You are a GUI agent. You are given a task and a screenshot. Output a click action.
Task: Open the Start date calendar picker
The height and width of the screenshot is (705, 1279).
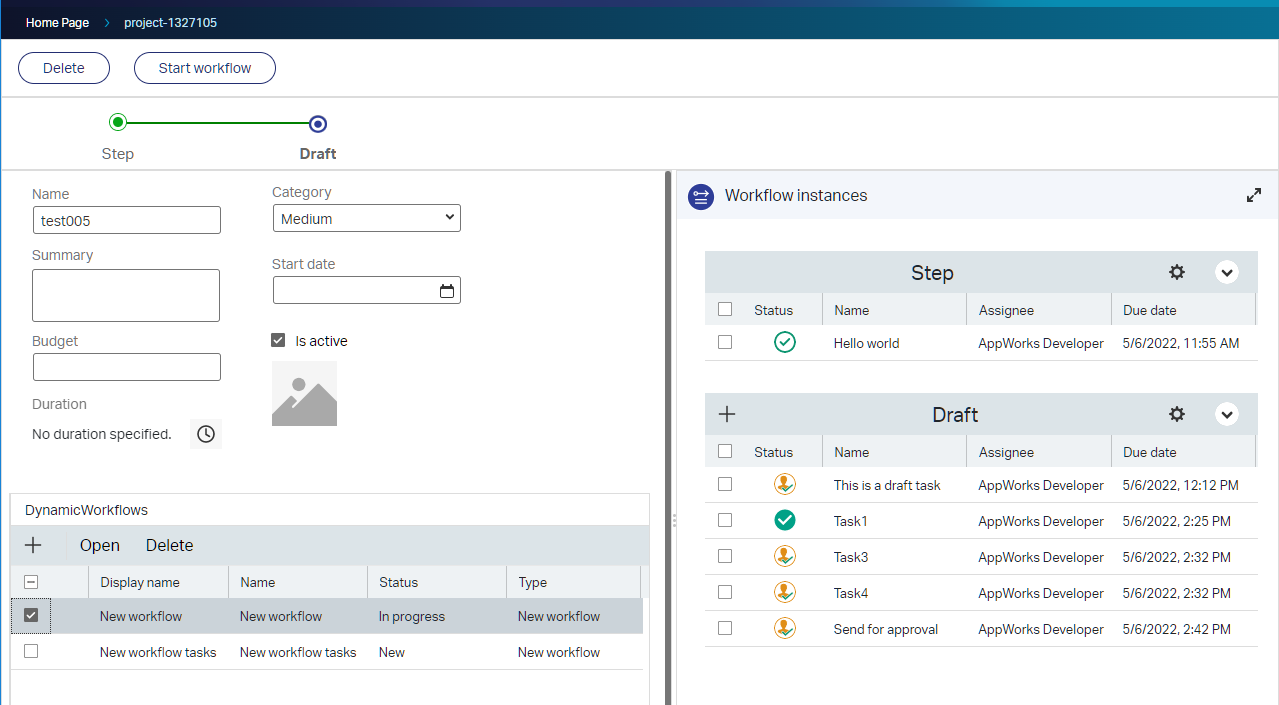click(x=447, y=291)
